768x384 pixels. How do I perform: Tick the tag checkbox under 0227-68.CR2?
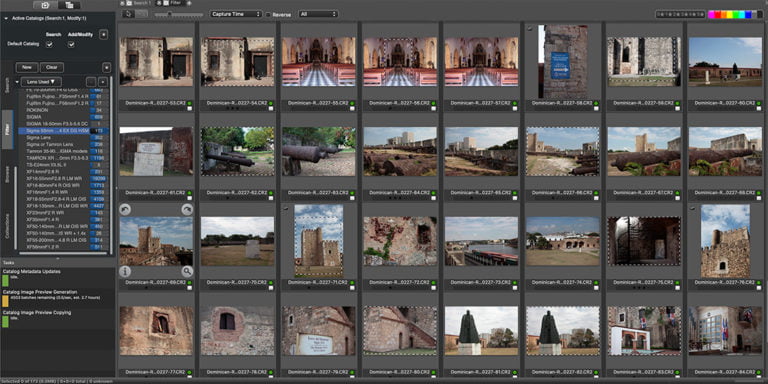pyautogui.click(x=759, y=198)
